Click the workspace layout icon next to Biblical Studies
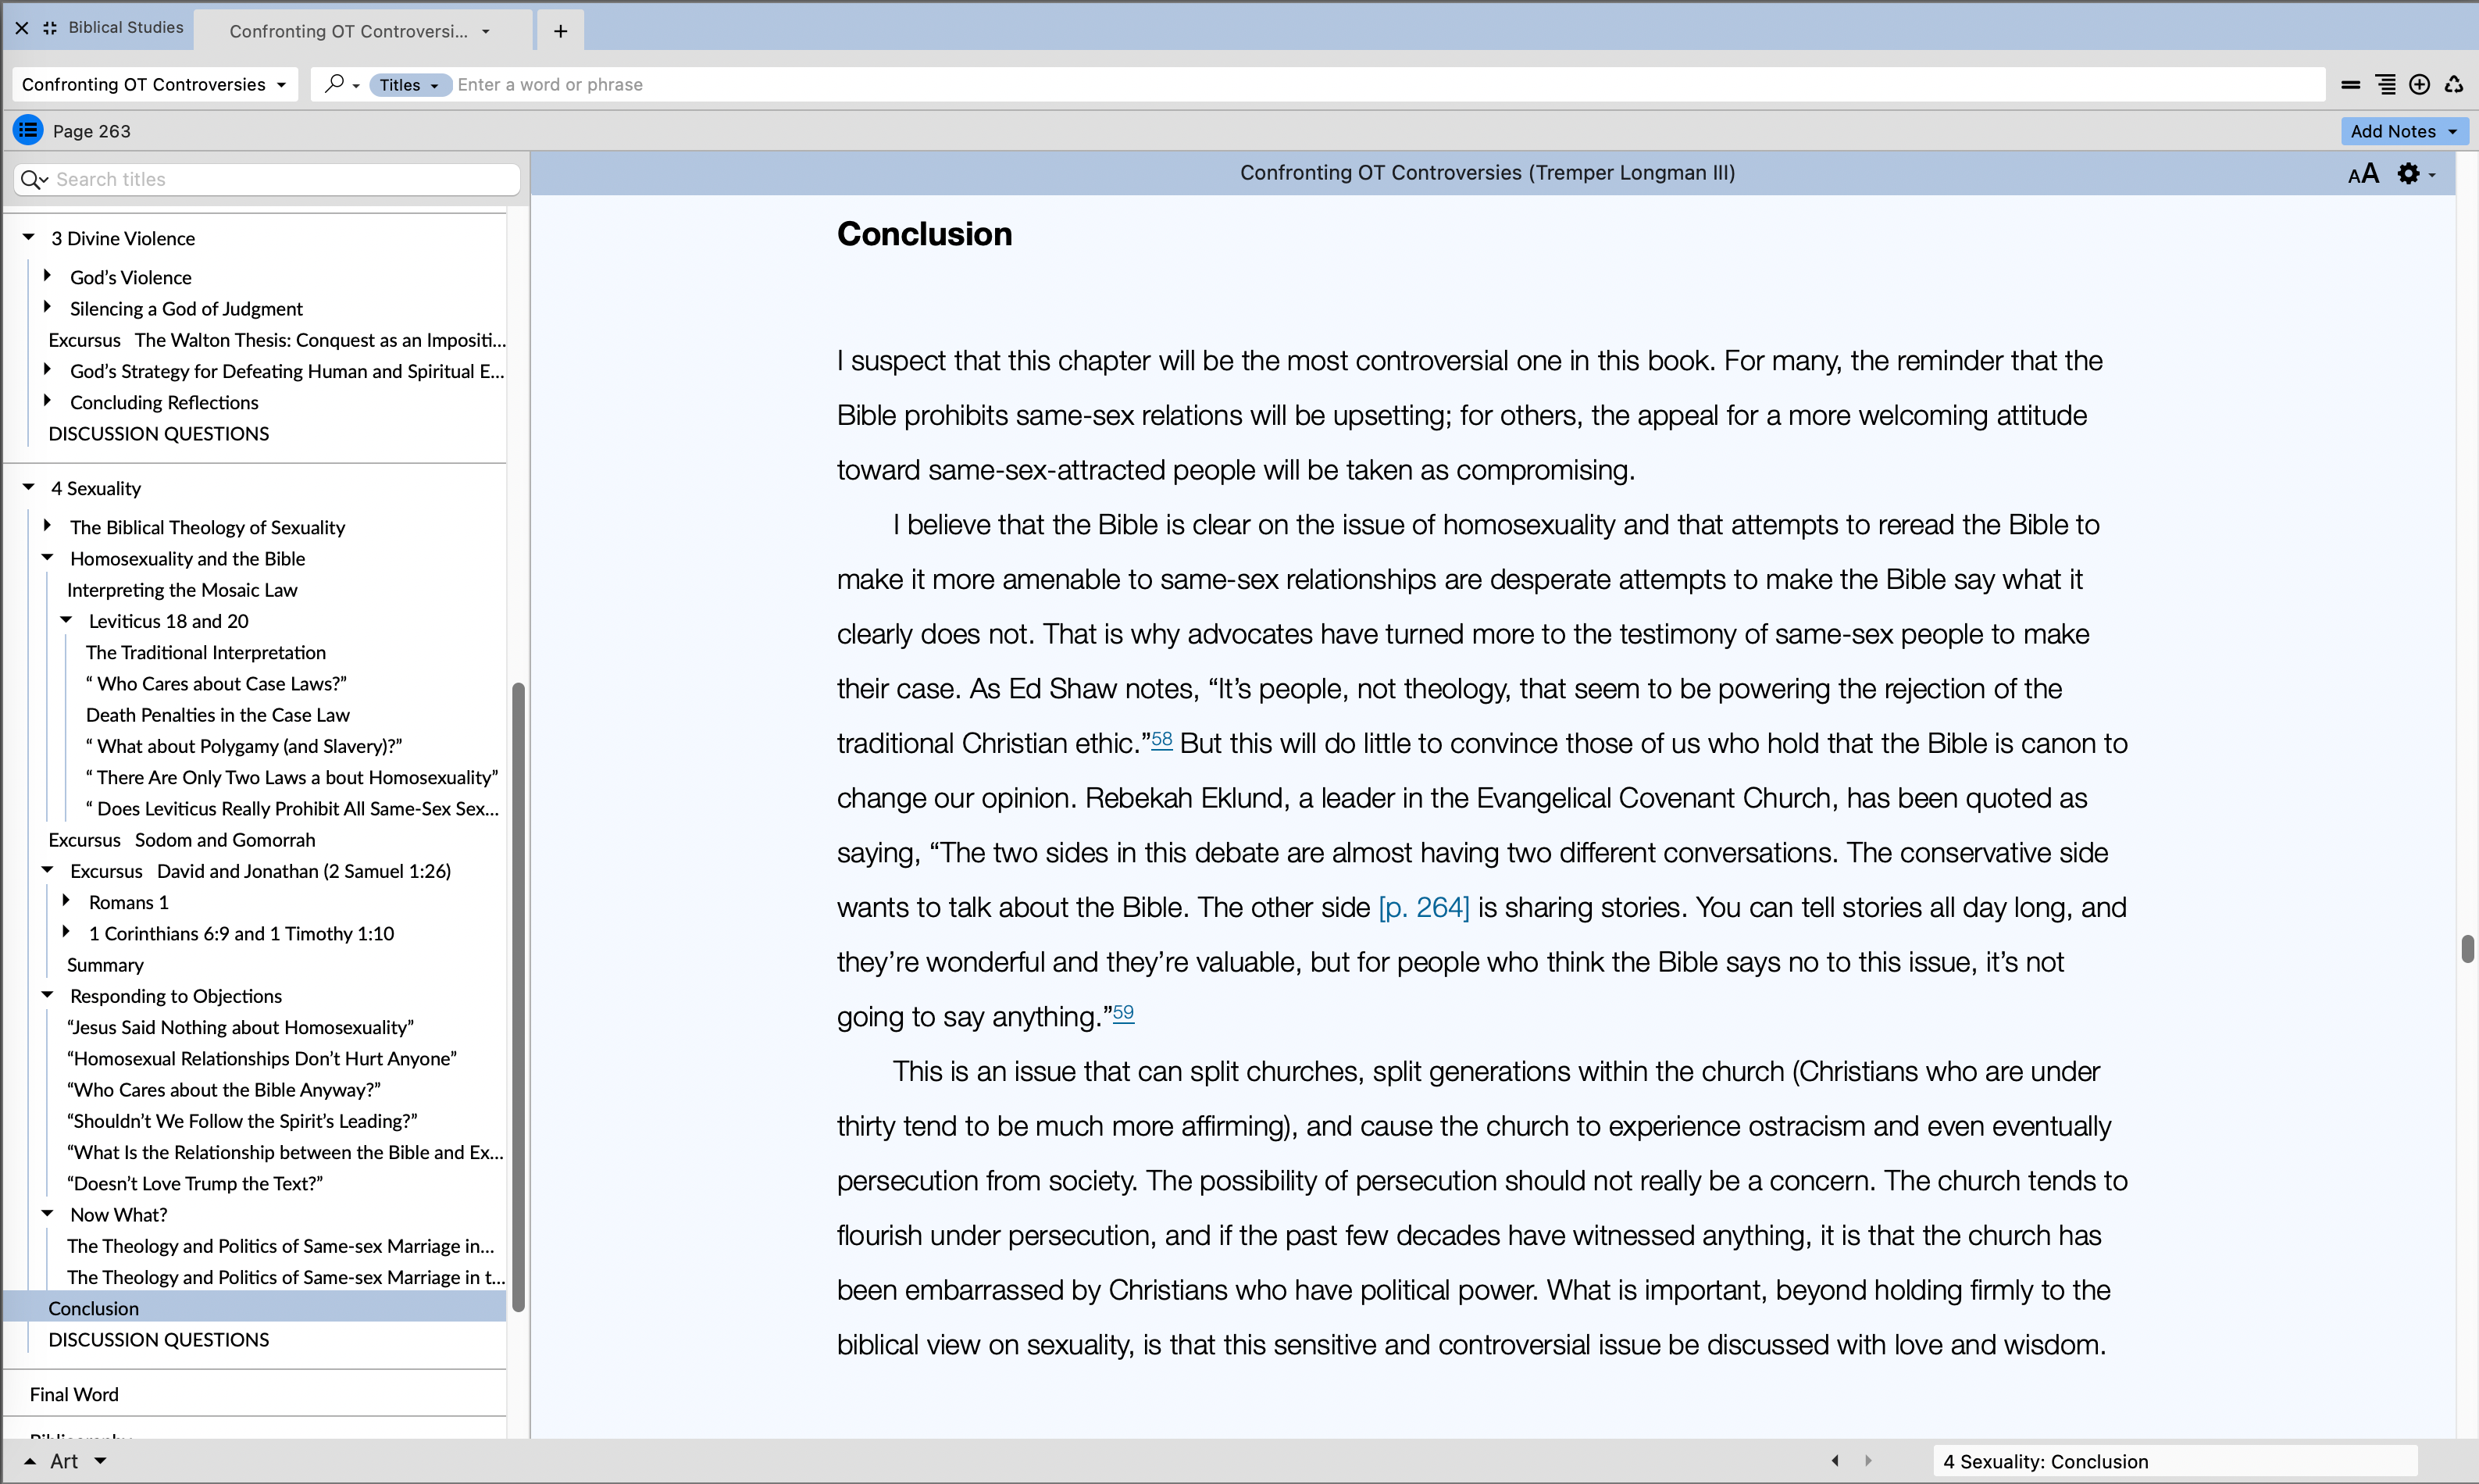The image size is (2479, 1484). coord(50,28)
